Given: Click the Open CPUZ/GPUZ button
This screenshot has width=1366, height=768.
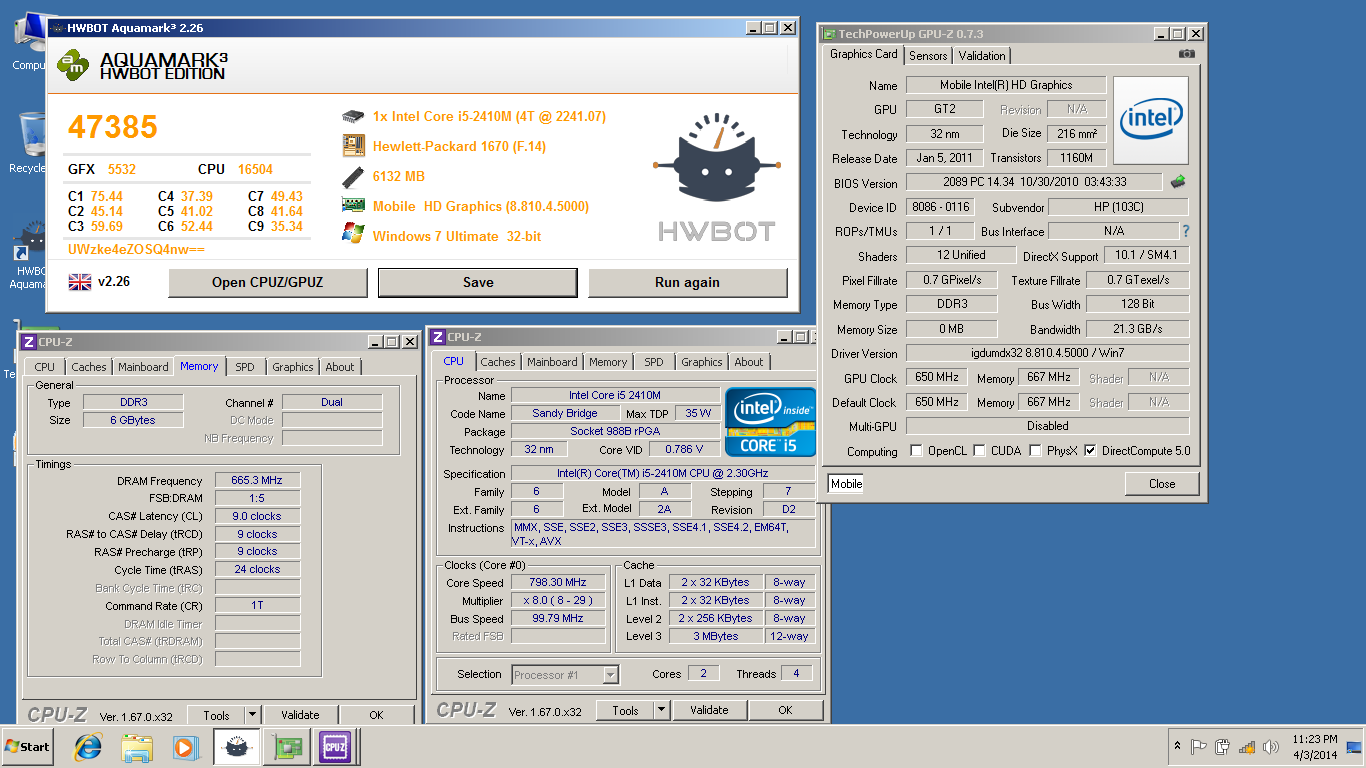Looking at the screenshot, I should [267, 282].
